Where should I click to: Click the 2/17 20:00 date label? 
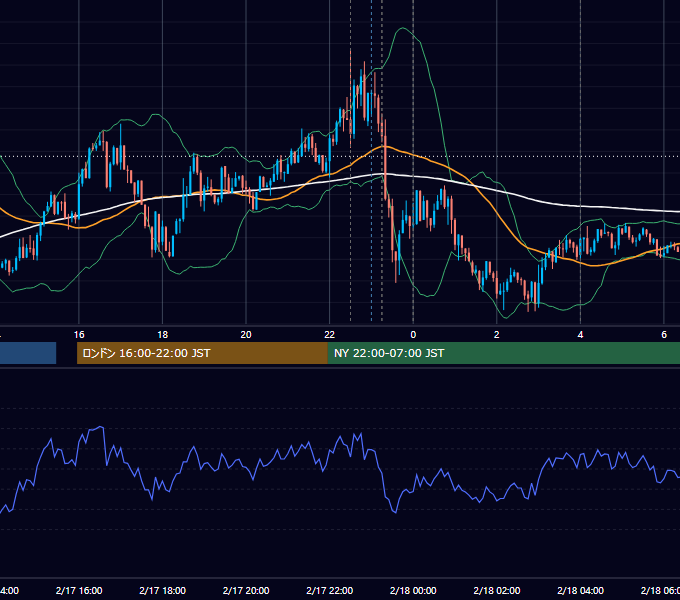246,590
